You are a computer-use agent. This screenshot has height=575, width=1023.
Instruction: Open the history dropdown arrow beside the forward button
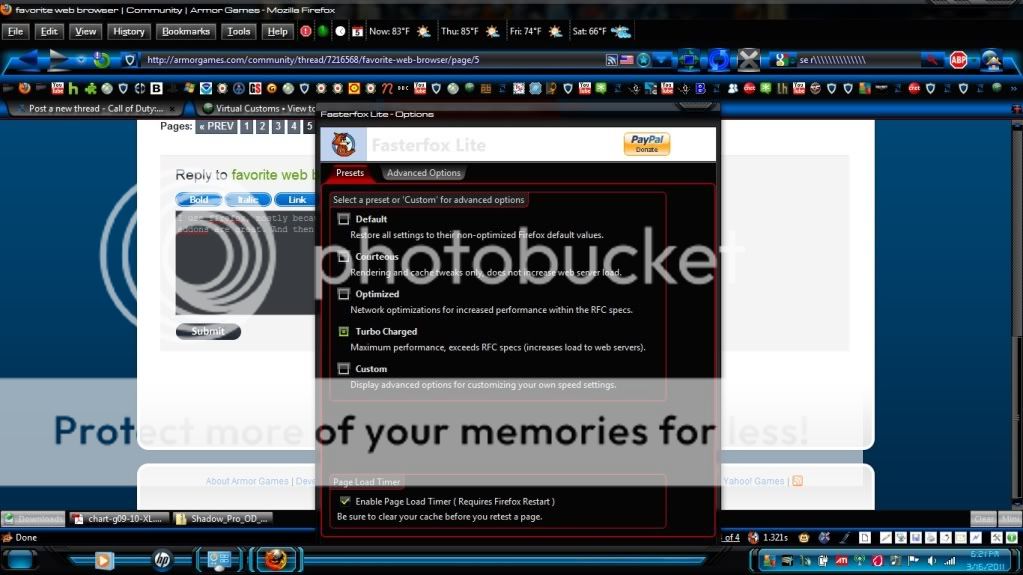pos(81,60)
